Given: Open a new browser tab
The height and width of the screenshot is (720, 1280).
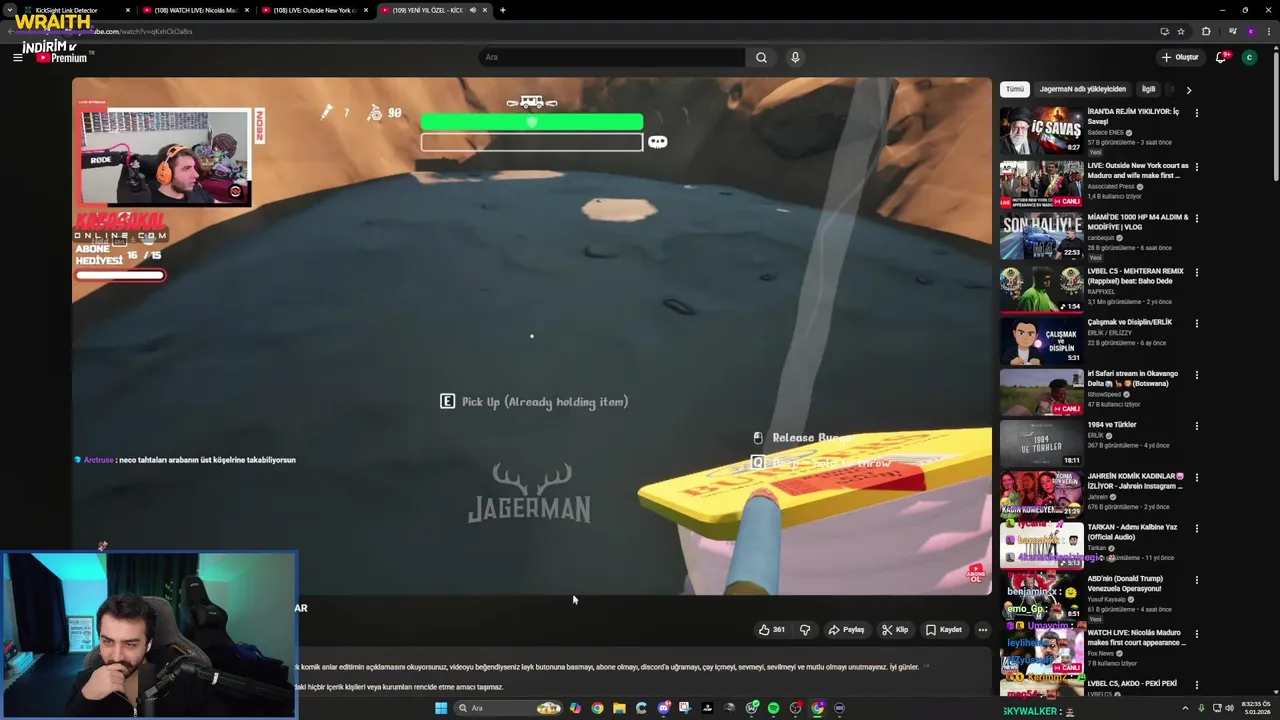Looking at the screenshot, I should (502, 10).
